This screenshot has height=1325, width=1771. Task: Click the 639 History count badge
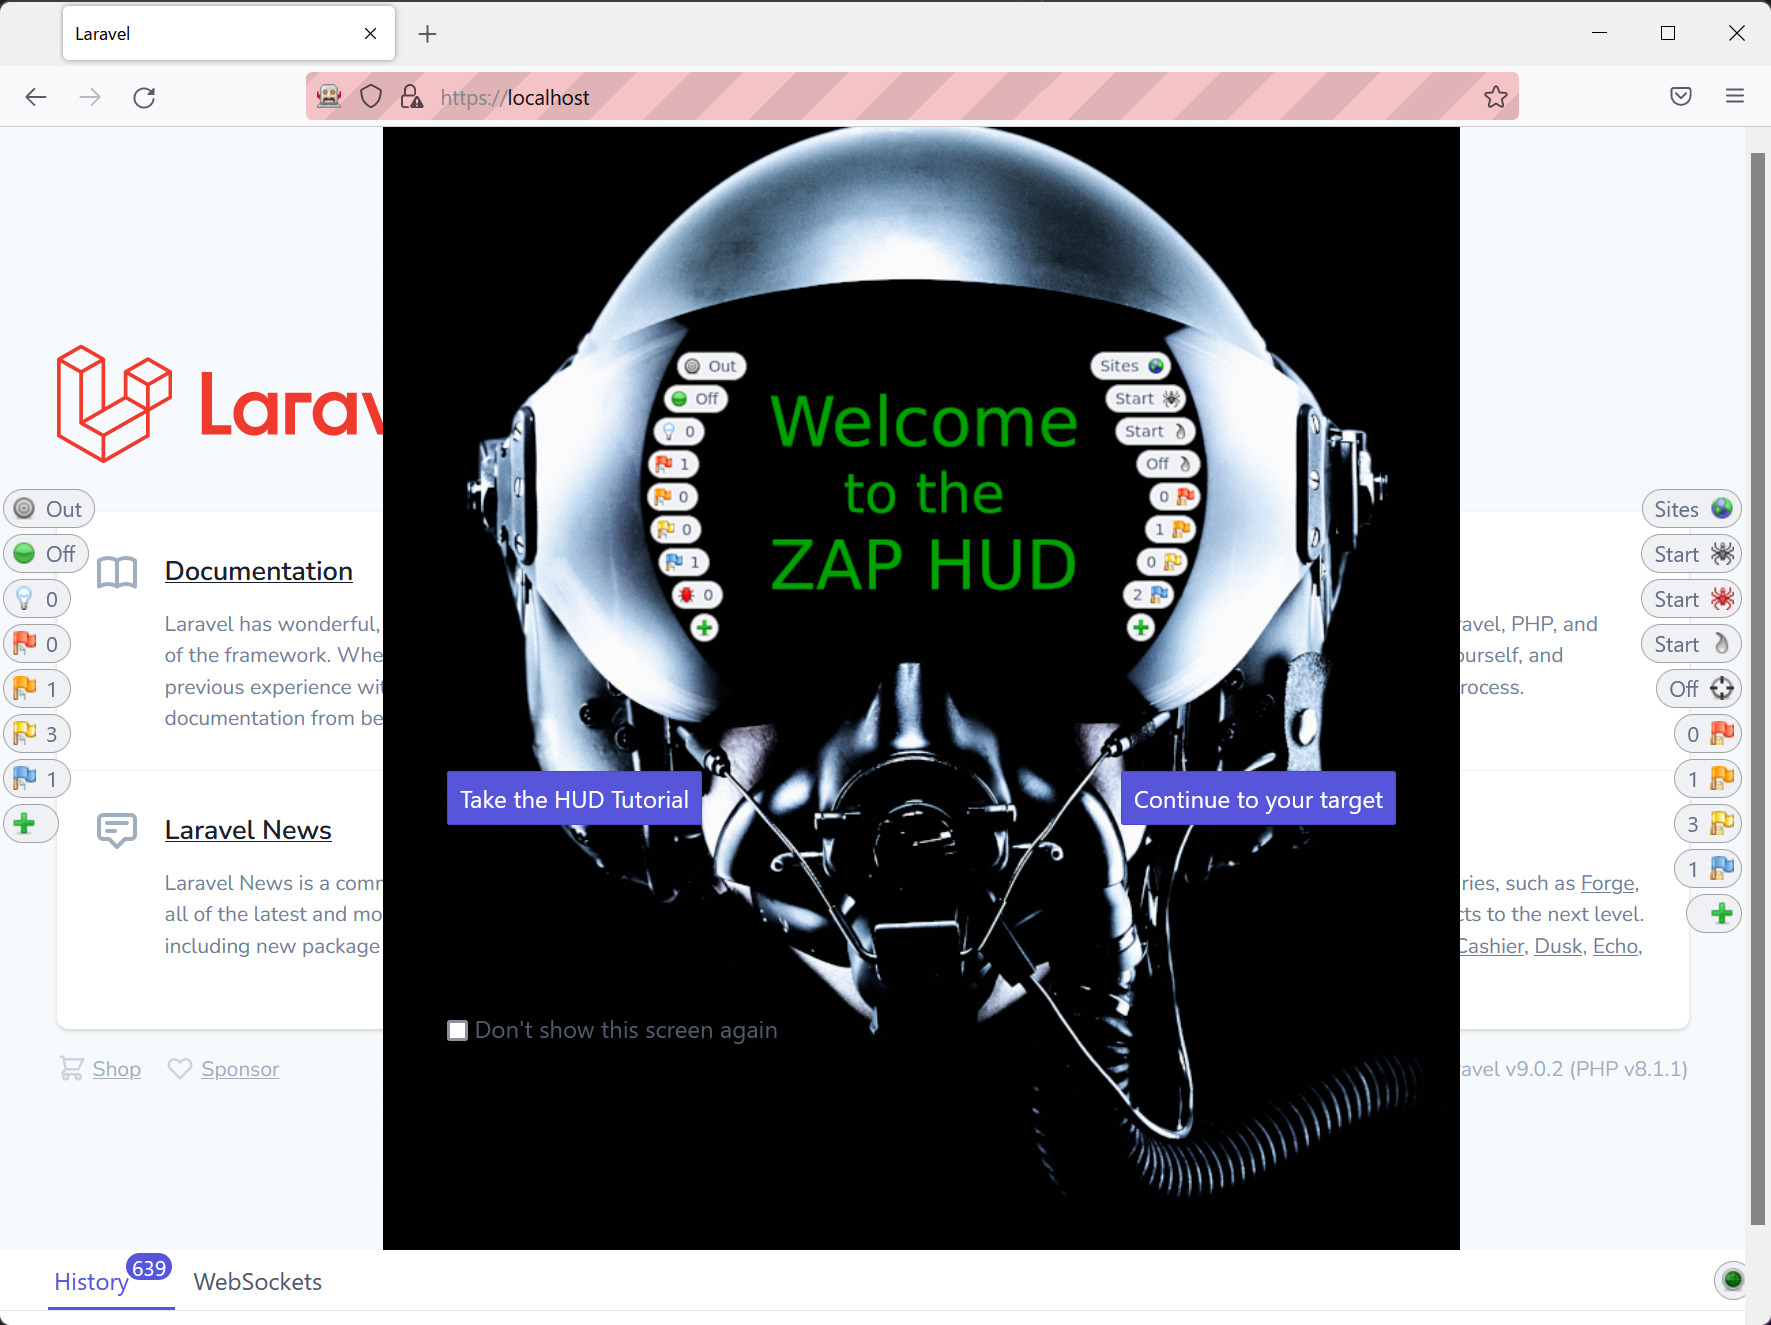[149, 1268]
